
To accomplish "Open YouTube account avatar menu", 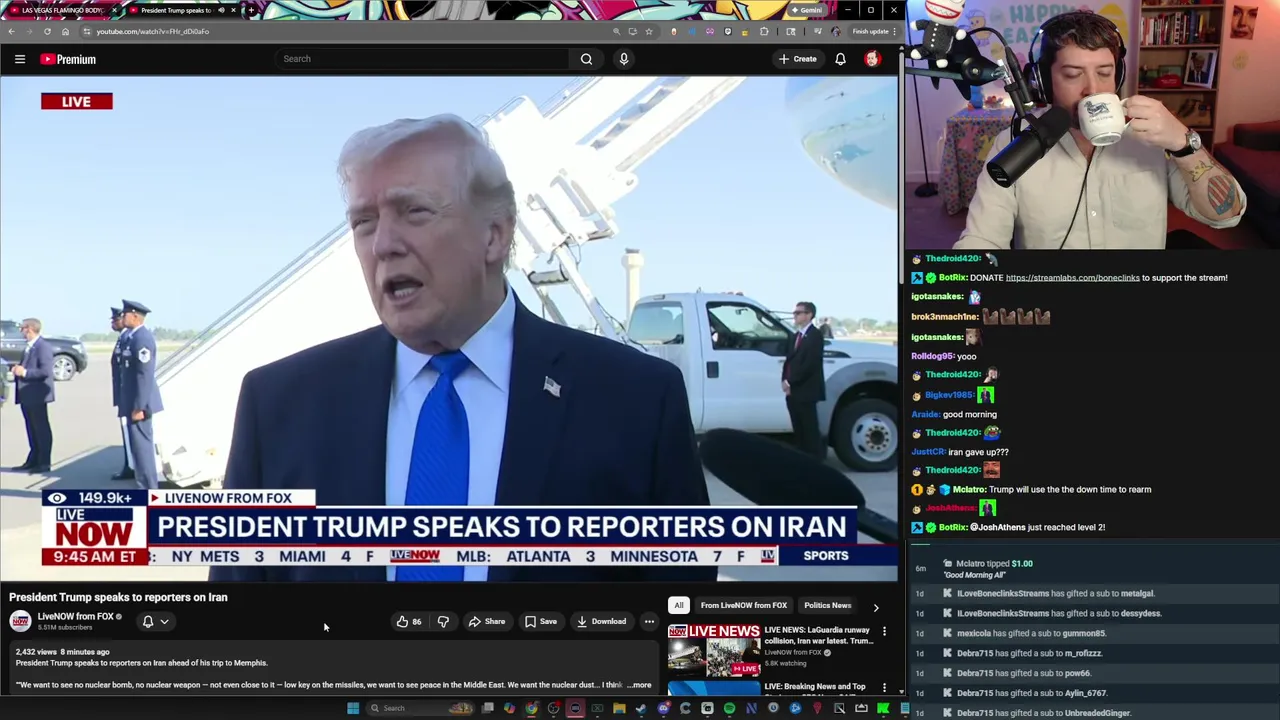I will [x=872, y=59].
